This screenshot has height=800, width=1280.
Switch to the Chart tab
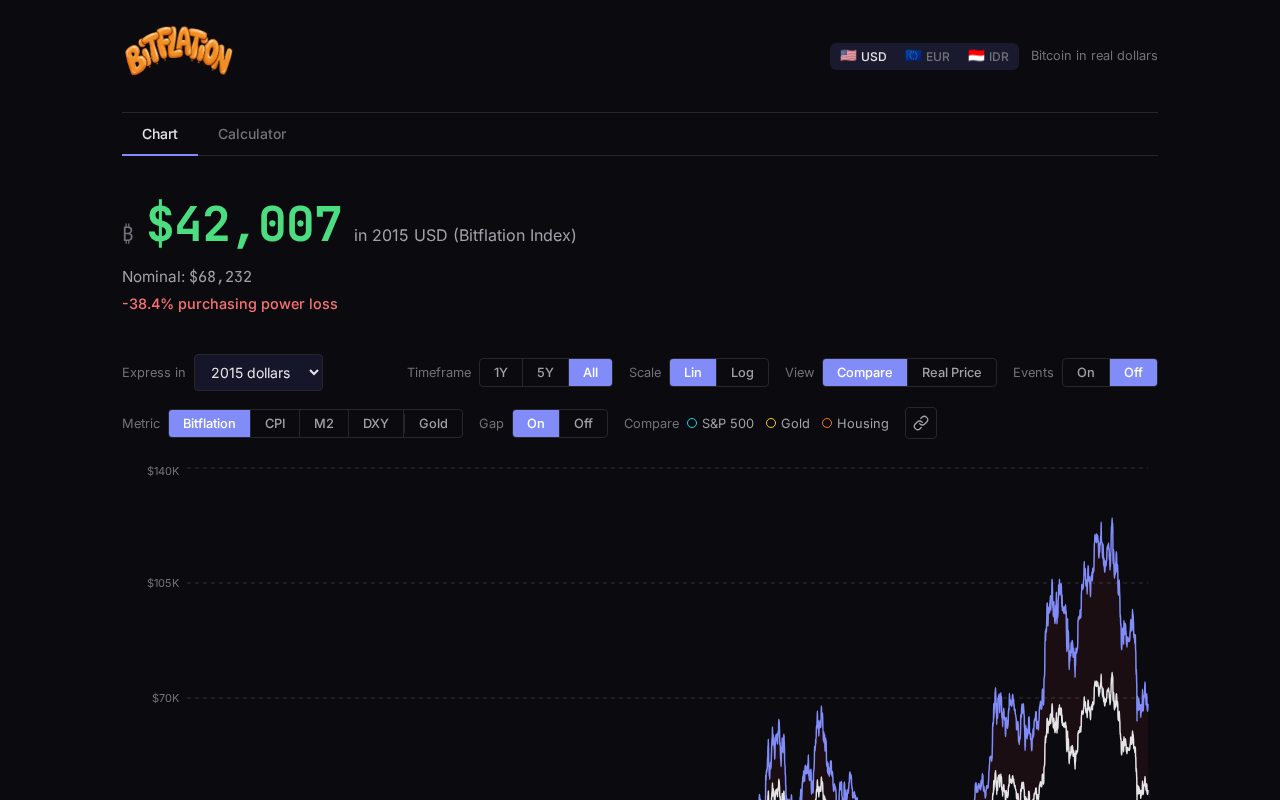click(x=160, y=134)
